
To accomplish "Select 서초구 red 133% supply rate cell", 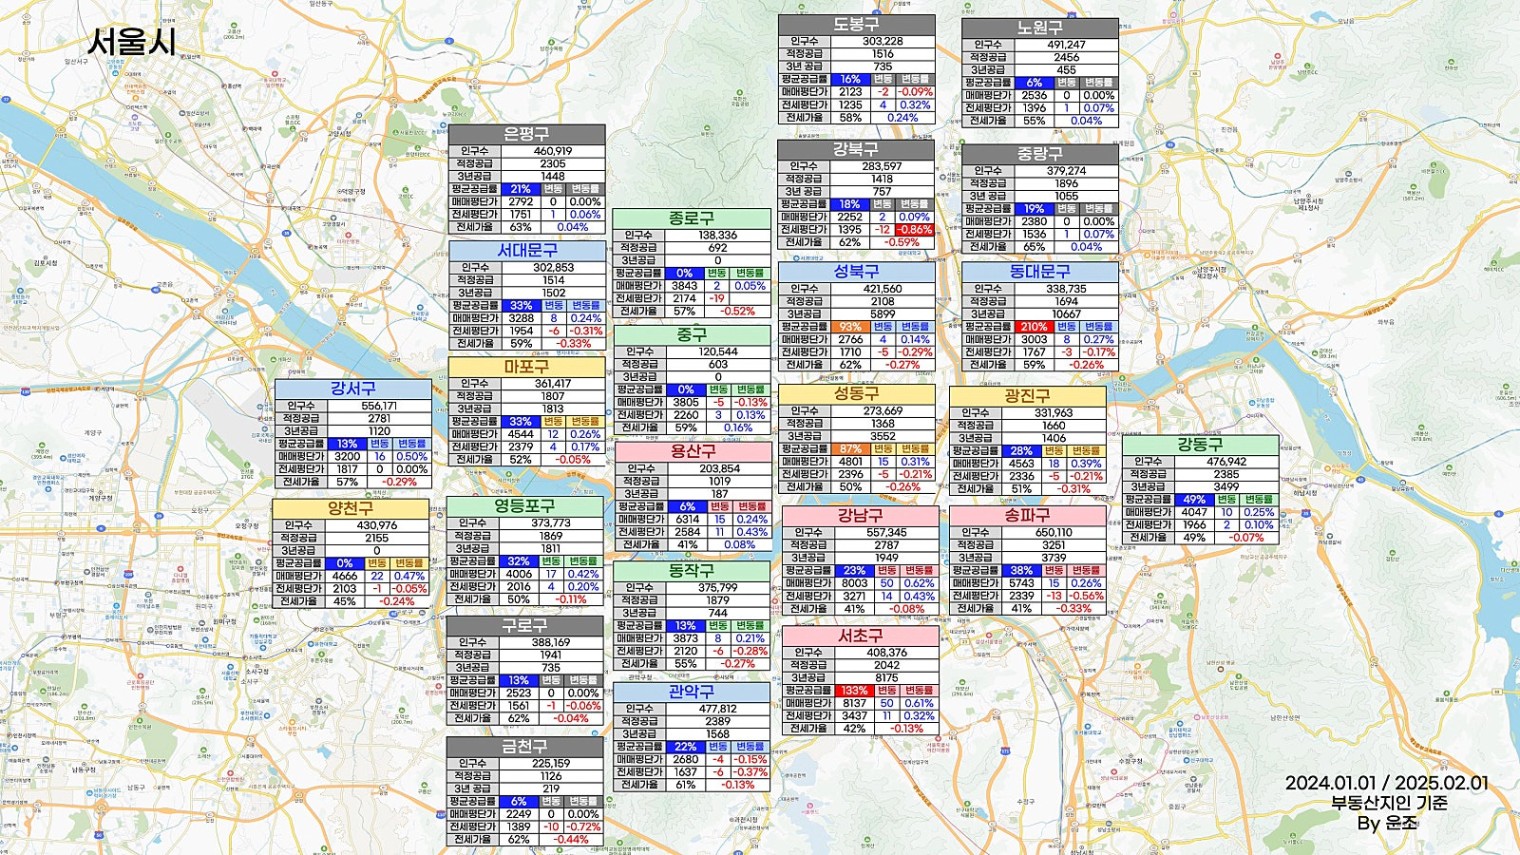I will point(854,691).
